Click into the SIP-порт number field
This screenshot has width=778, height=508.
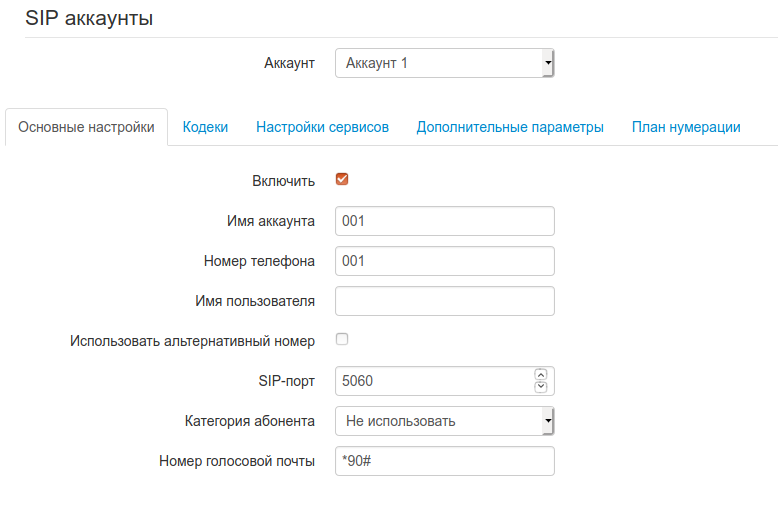(x=434, y=381)
